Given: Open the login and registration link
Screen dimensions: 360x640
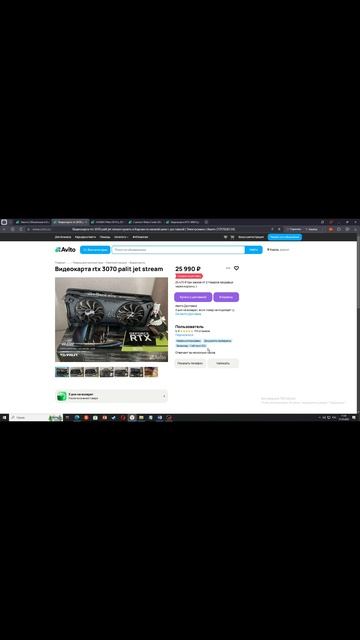Looking at the screenshot, I should (251, 237).
